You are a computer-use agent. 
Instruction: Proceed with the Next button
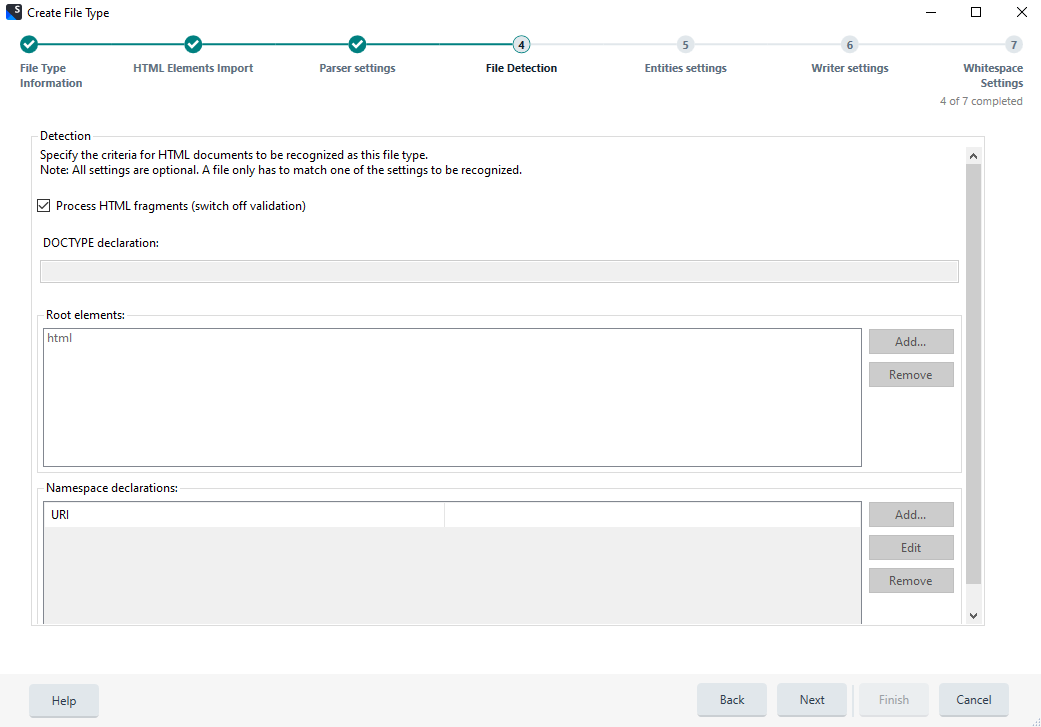(811, 700)
